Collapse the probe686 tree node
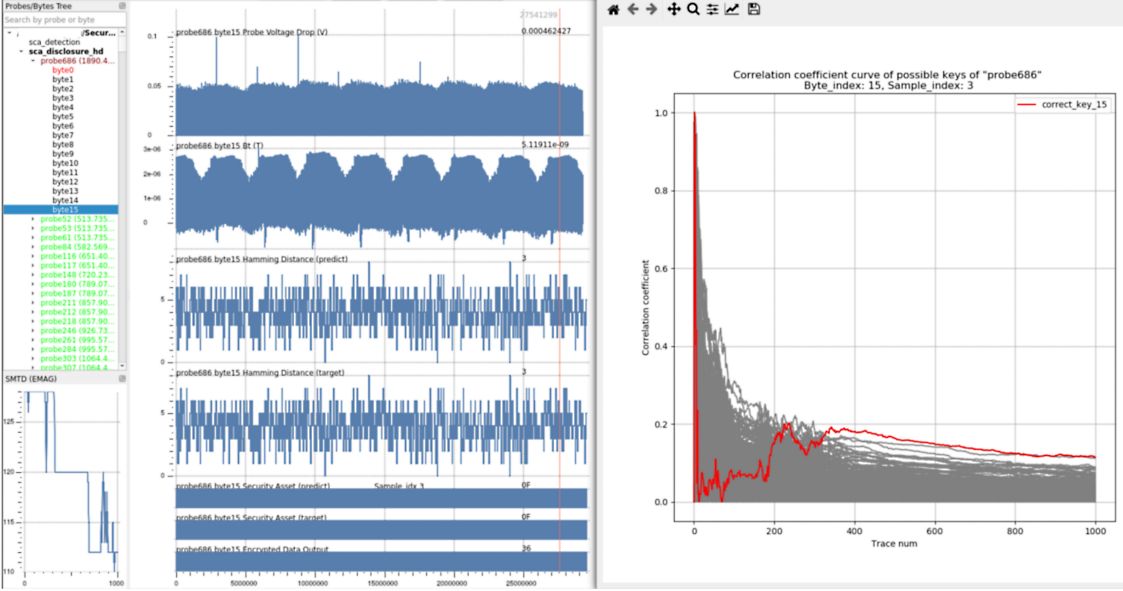The width and height of the screenshot is (1123, 591). pos(32,61)
